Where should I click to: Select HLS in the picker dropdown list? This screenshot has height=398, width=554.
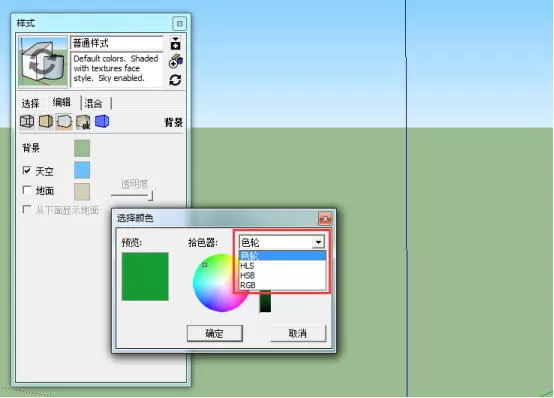[282, 265]
